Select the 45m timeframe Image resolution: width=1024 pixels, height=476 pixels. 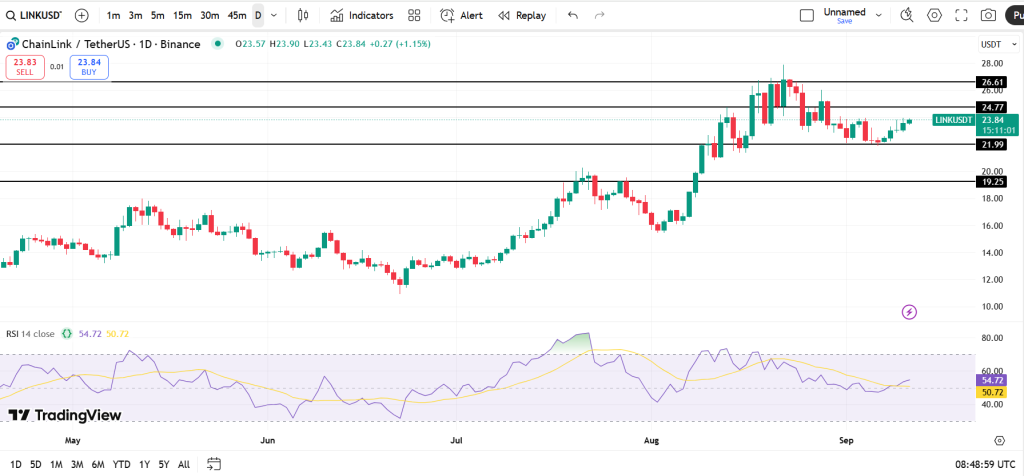point(237,15)
